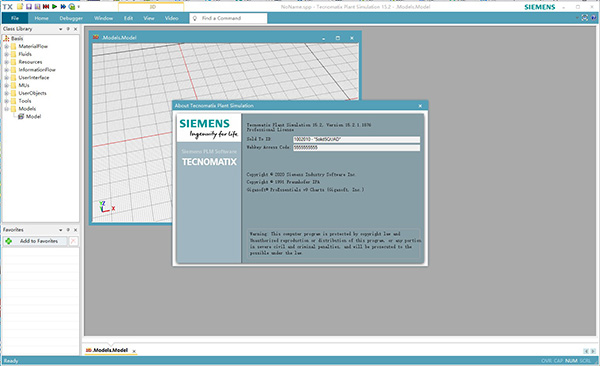Expand the Fluids folder
Screen dimensions: 600x366
point(6,54)
